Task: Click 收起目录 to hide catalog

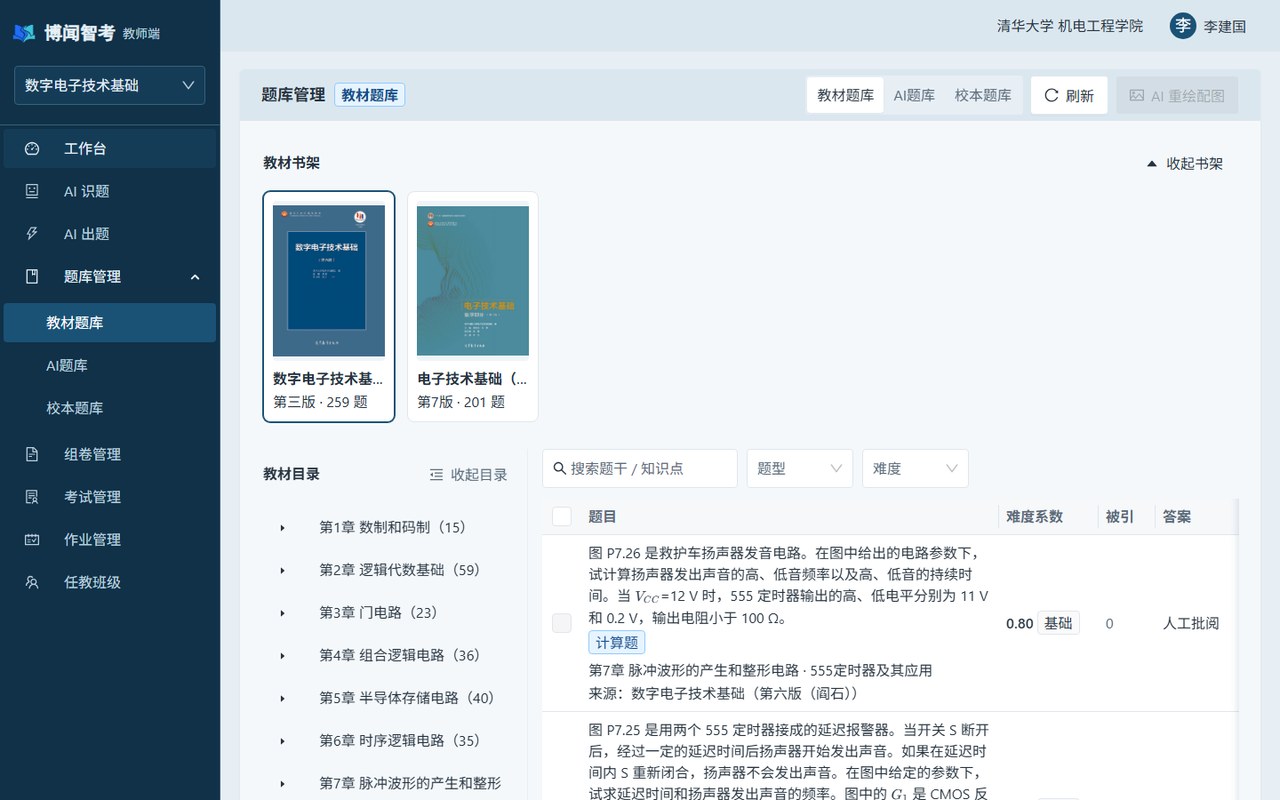Action: (x=468, y=475)
